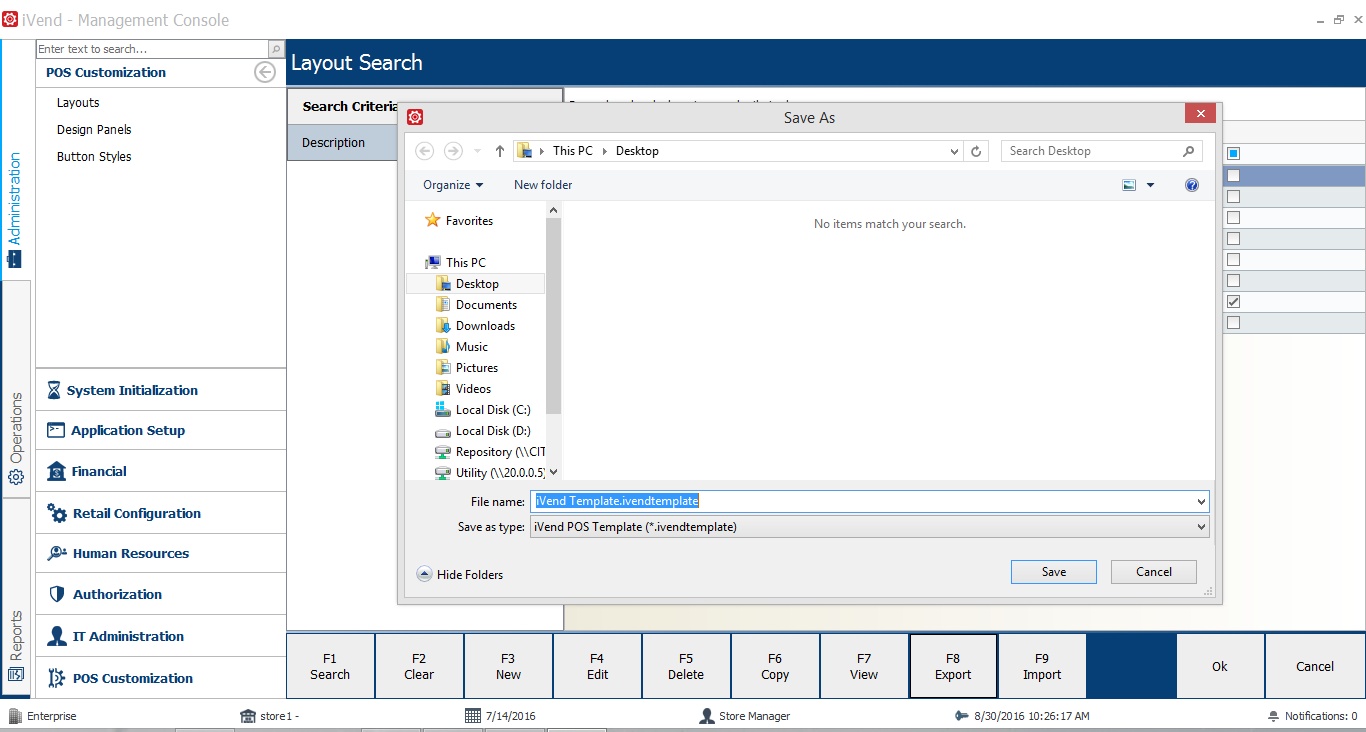Expand the address bar previous locations dropdown
Image resolution: width=1366 pixels, height=732 pixels.
(x=955, y=151)
